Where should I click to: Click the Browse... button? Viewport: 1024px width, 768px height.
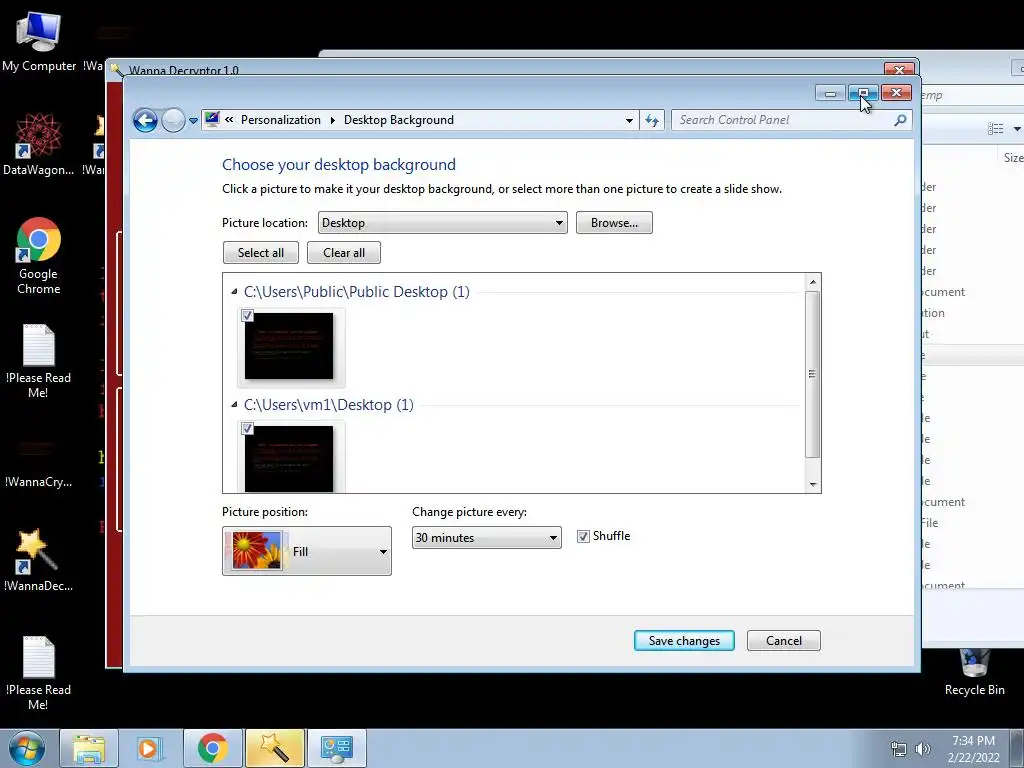(x=614, y=223)
